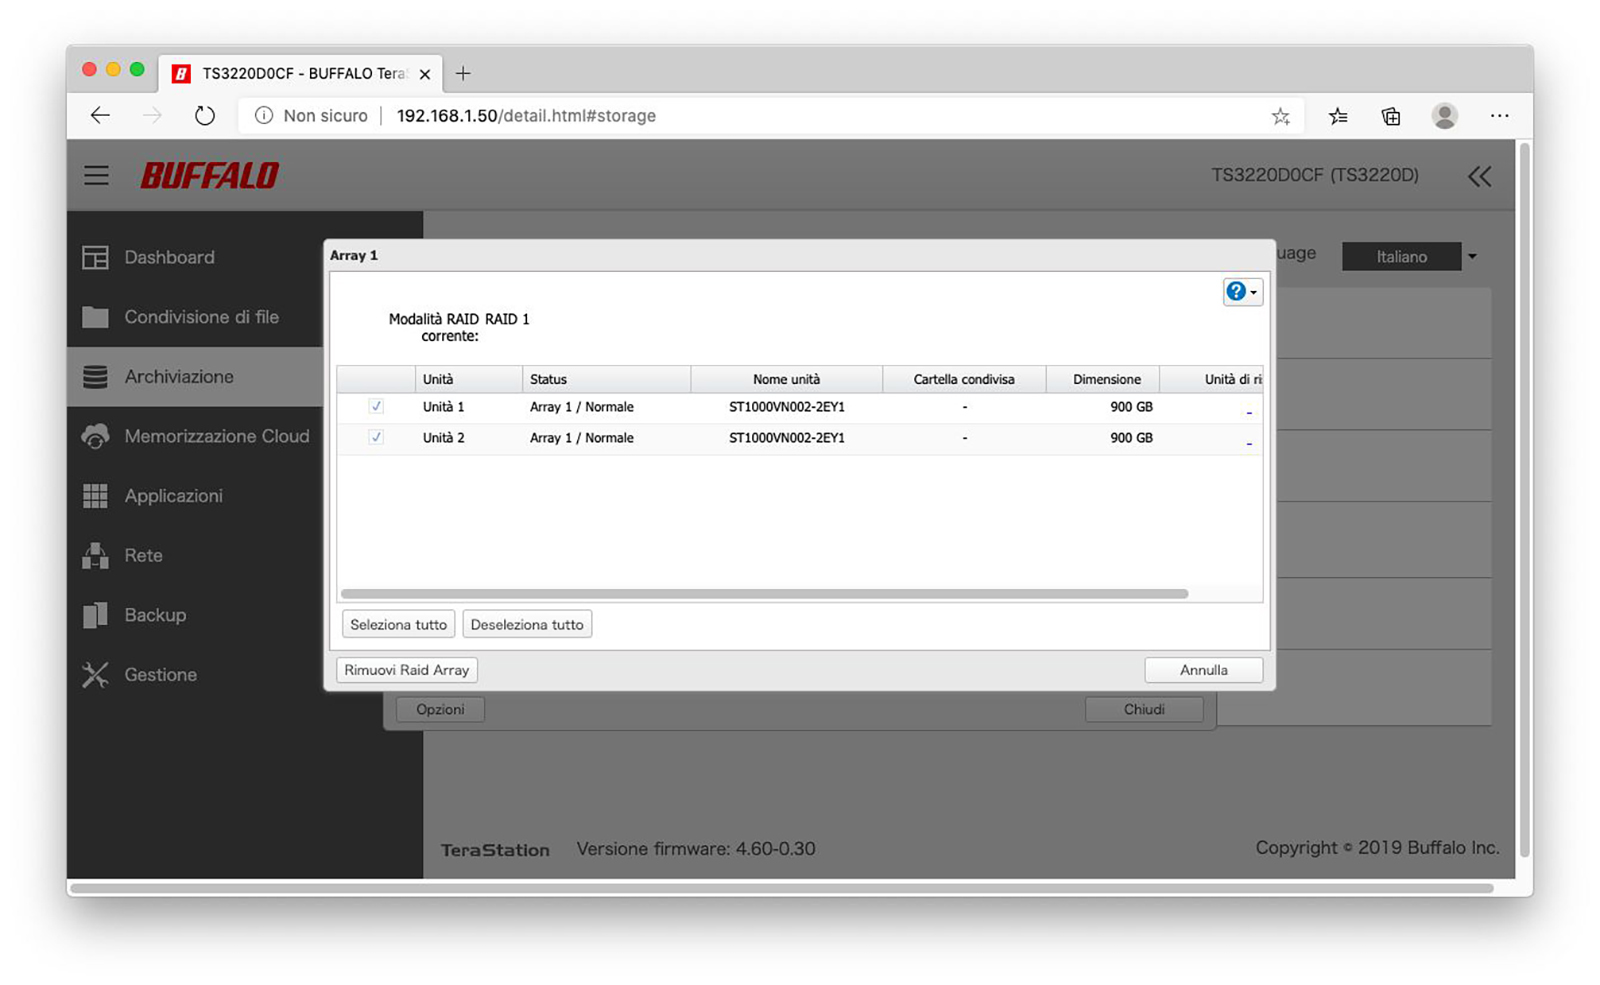
Task: Go back with the browser back arrow
Action: pyautogui.click(x=100, y=116)
